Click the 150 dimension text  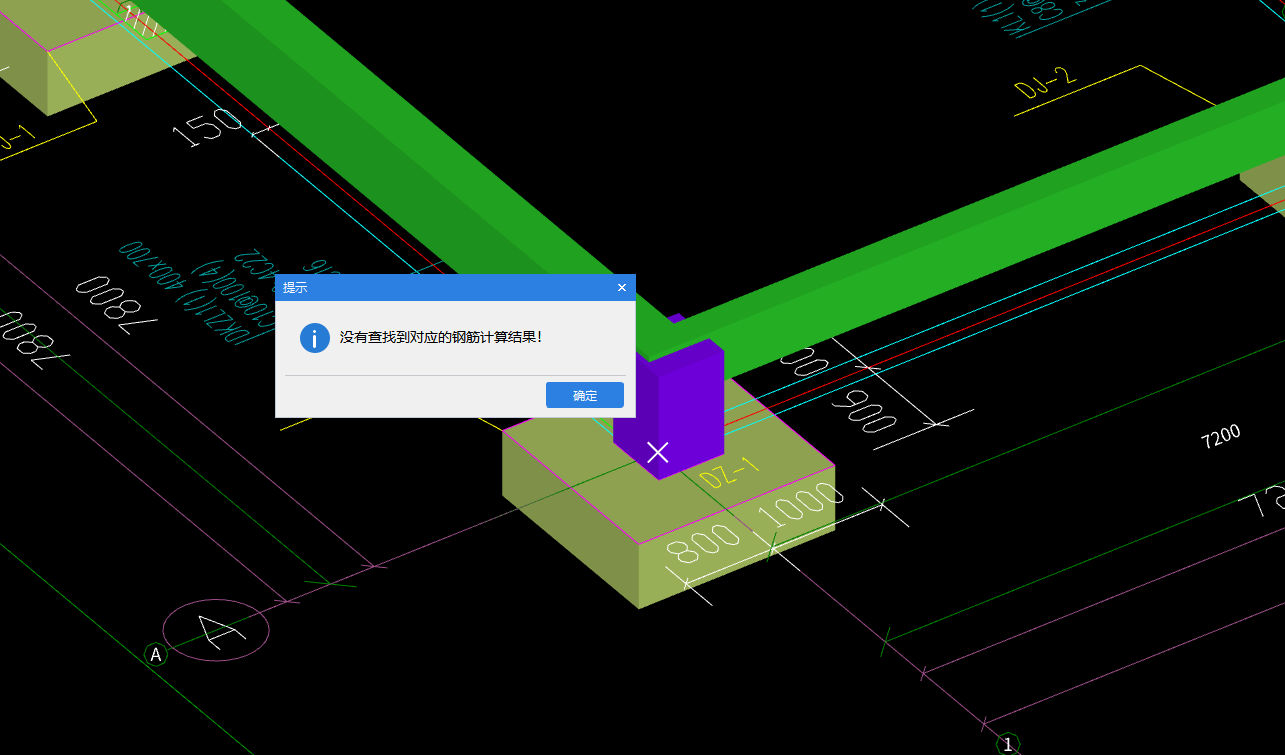tap(209, 127)
